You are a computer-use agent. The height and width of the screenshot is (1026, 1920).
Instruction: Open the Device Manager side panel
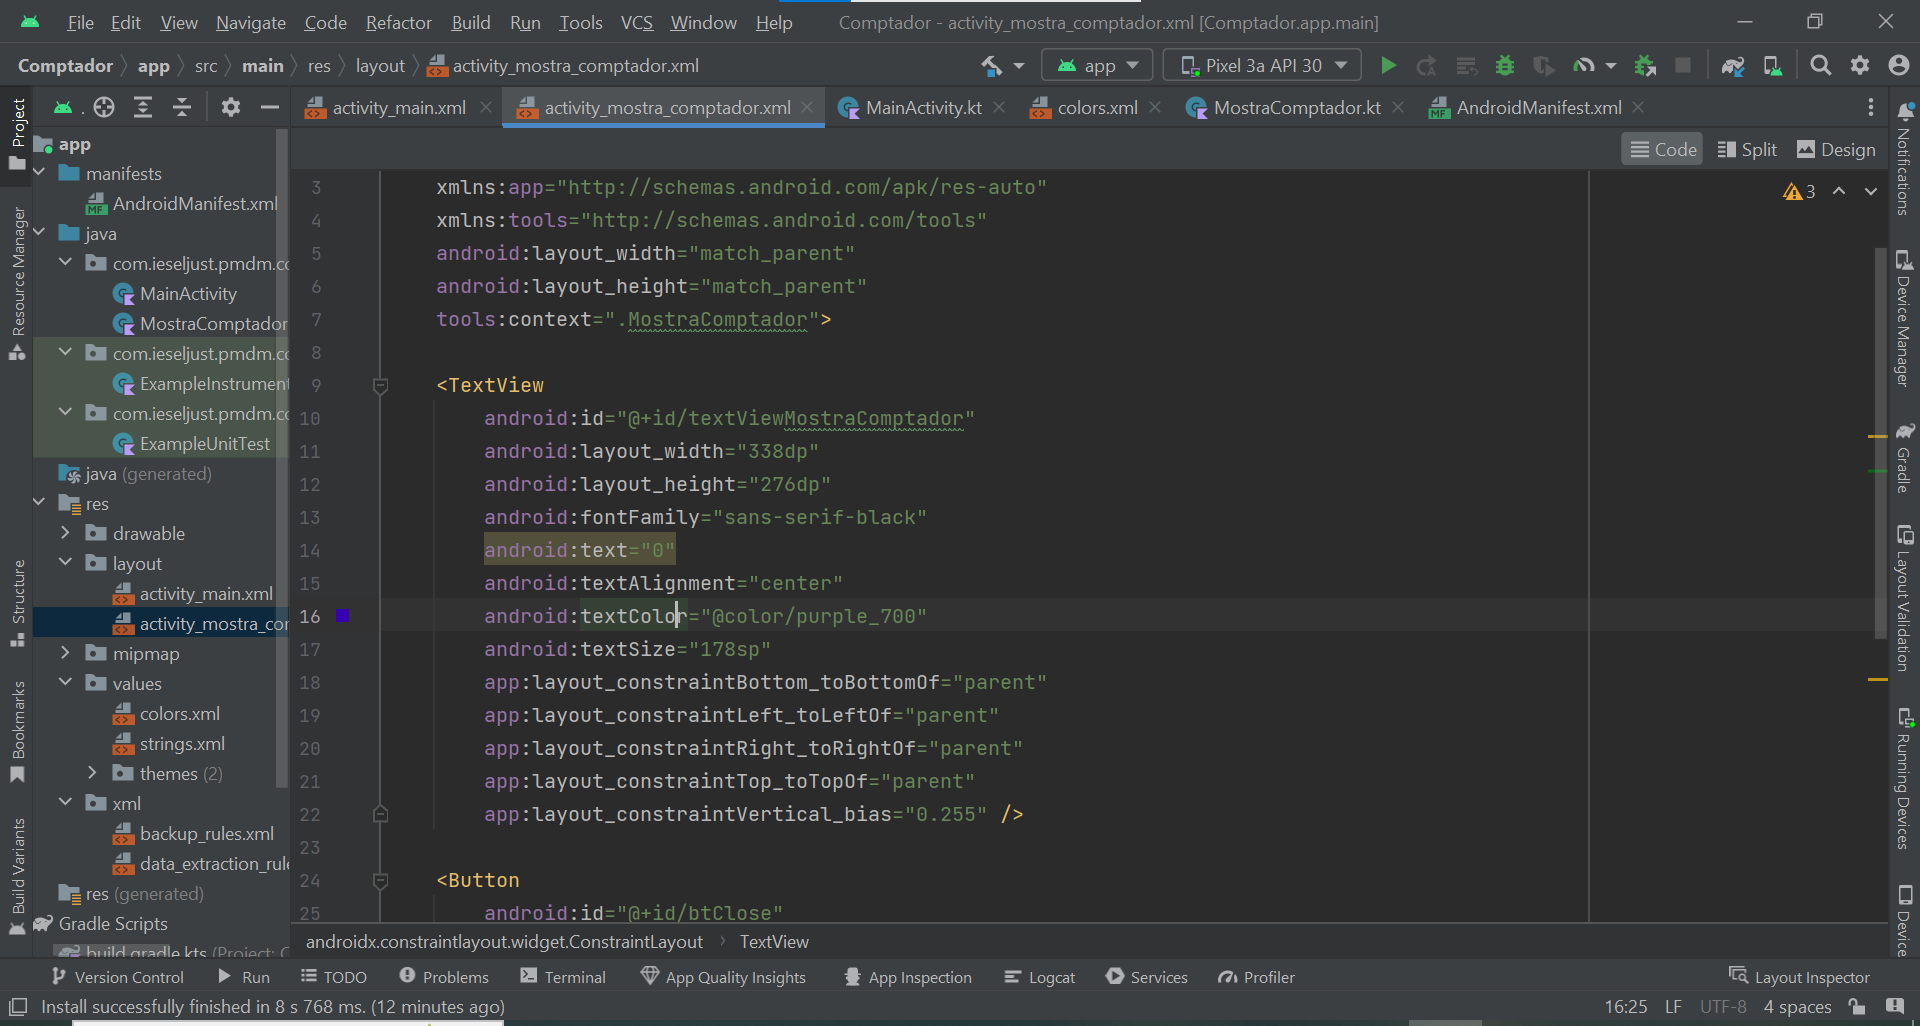(1906, 320)
